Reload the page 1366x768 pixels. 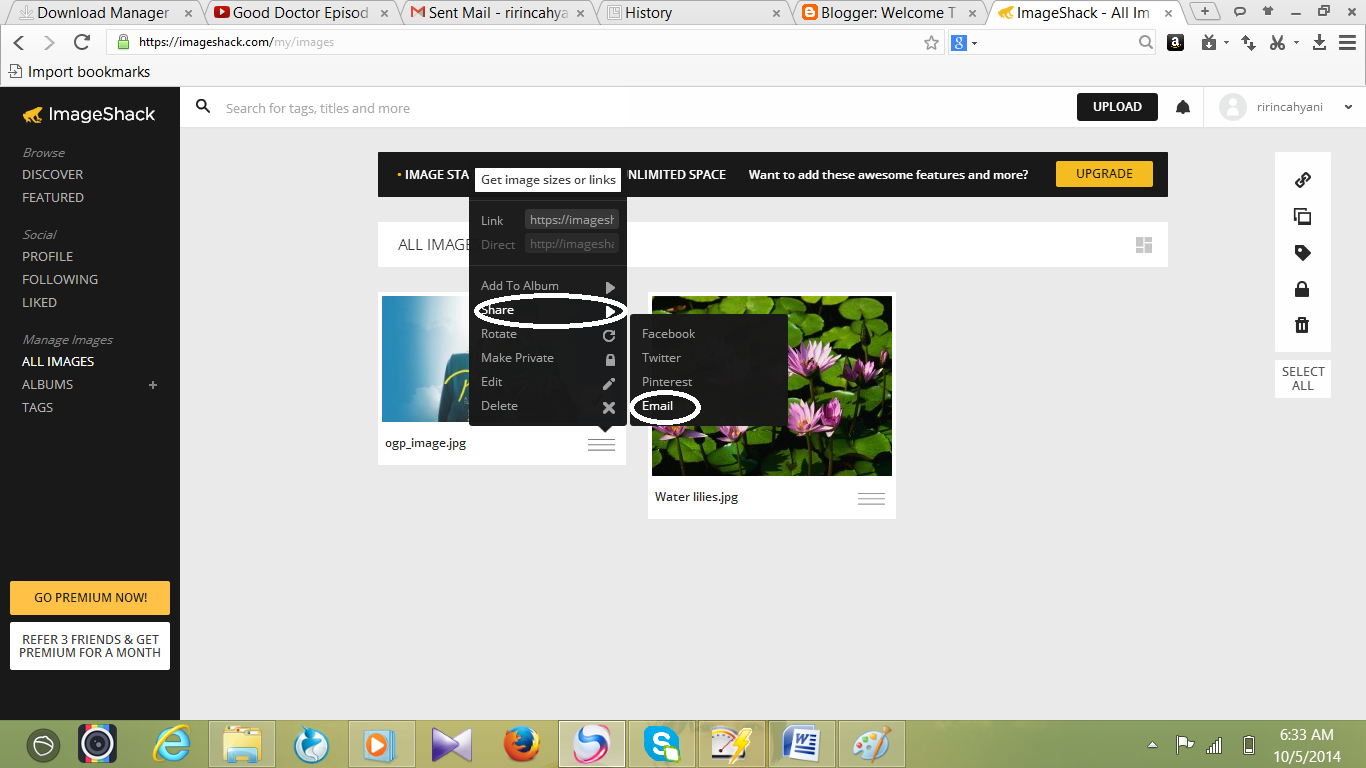click(82, 42)
